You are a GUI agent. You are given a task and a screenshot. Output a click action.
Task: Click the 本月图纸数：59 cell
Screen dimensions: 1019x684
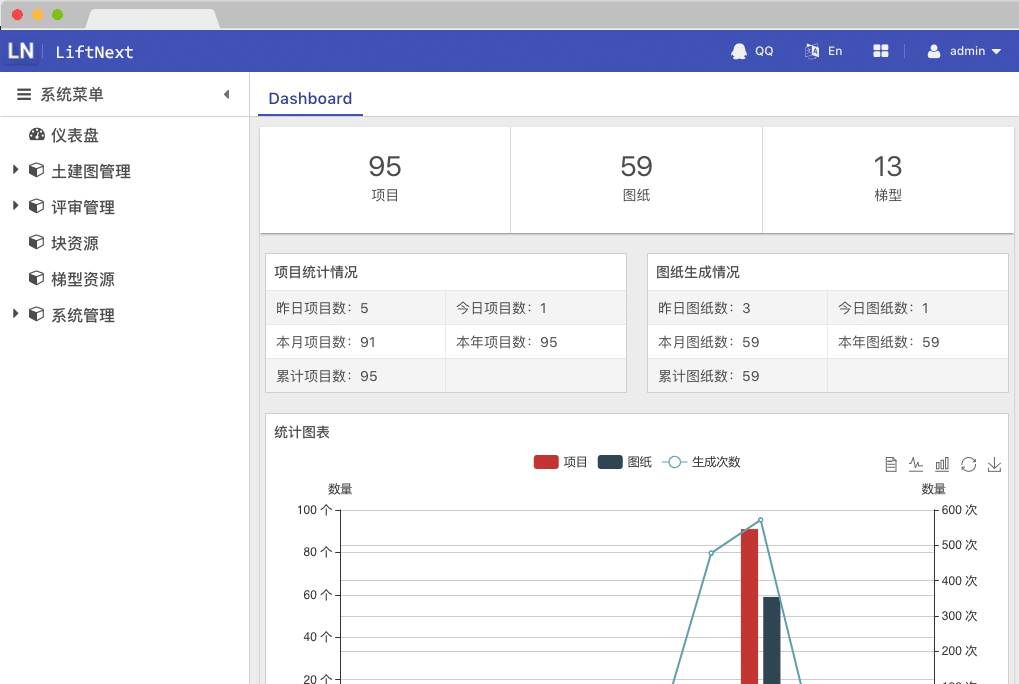(x=738, y=342)
